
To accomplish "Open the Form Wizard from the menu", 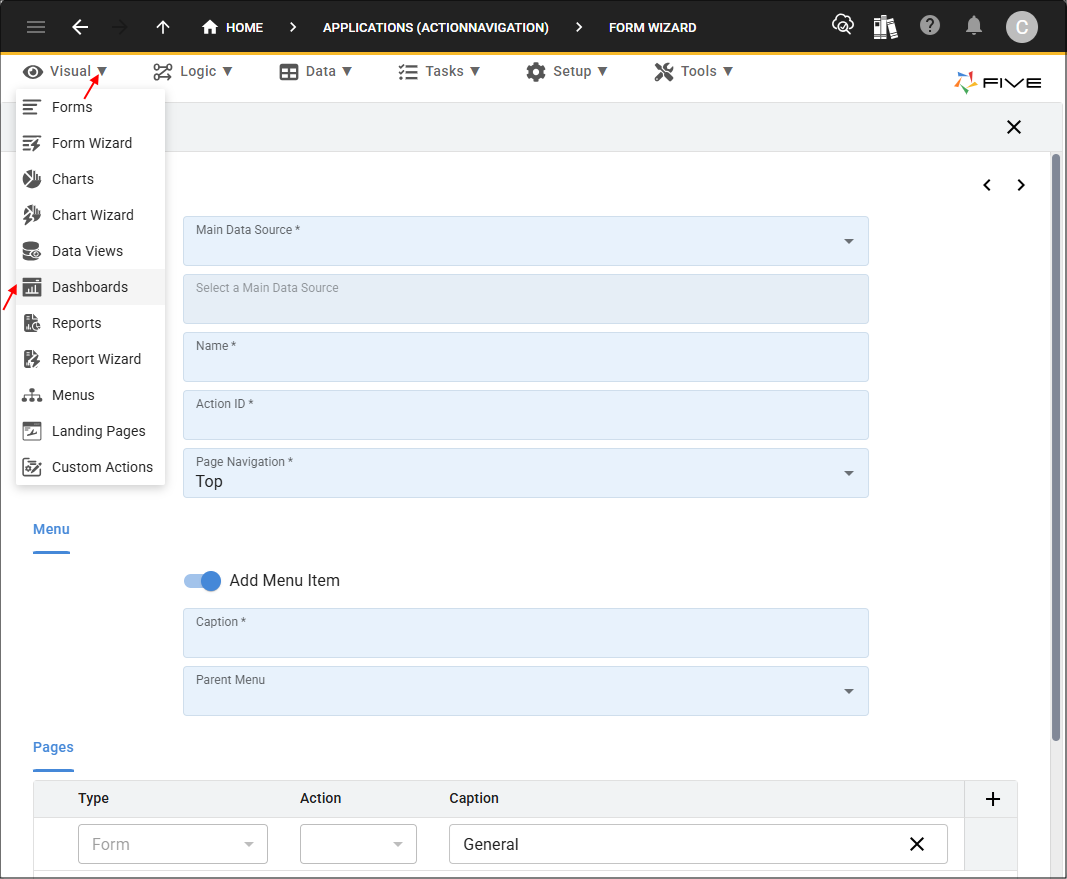I will pyautogui.click(x=91, y=143).
